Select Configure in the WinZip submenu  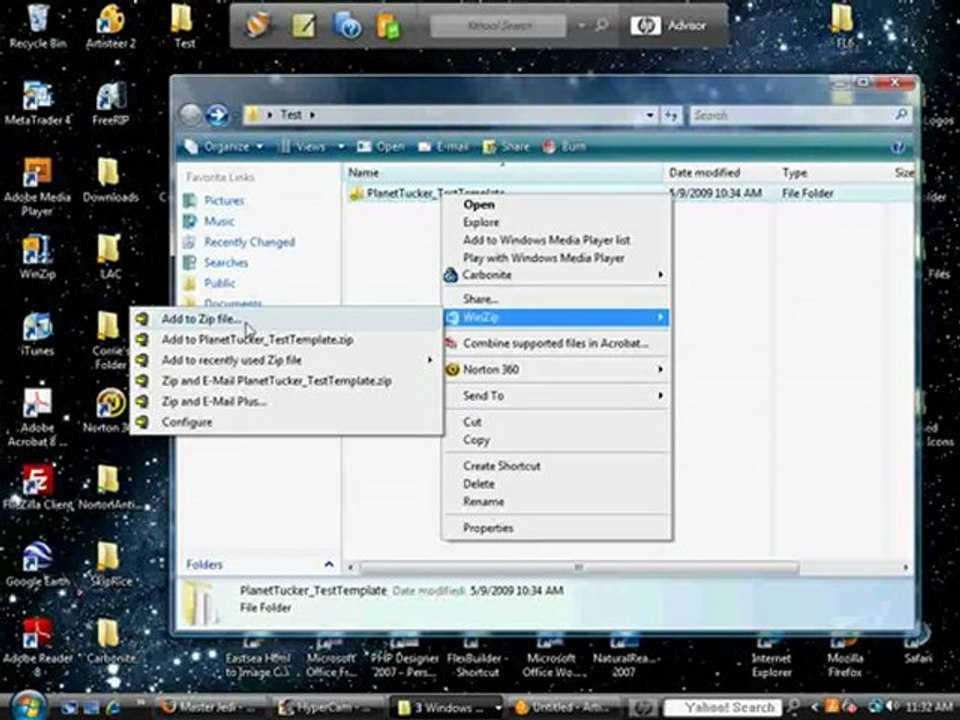point(187,422)
